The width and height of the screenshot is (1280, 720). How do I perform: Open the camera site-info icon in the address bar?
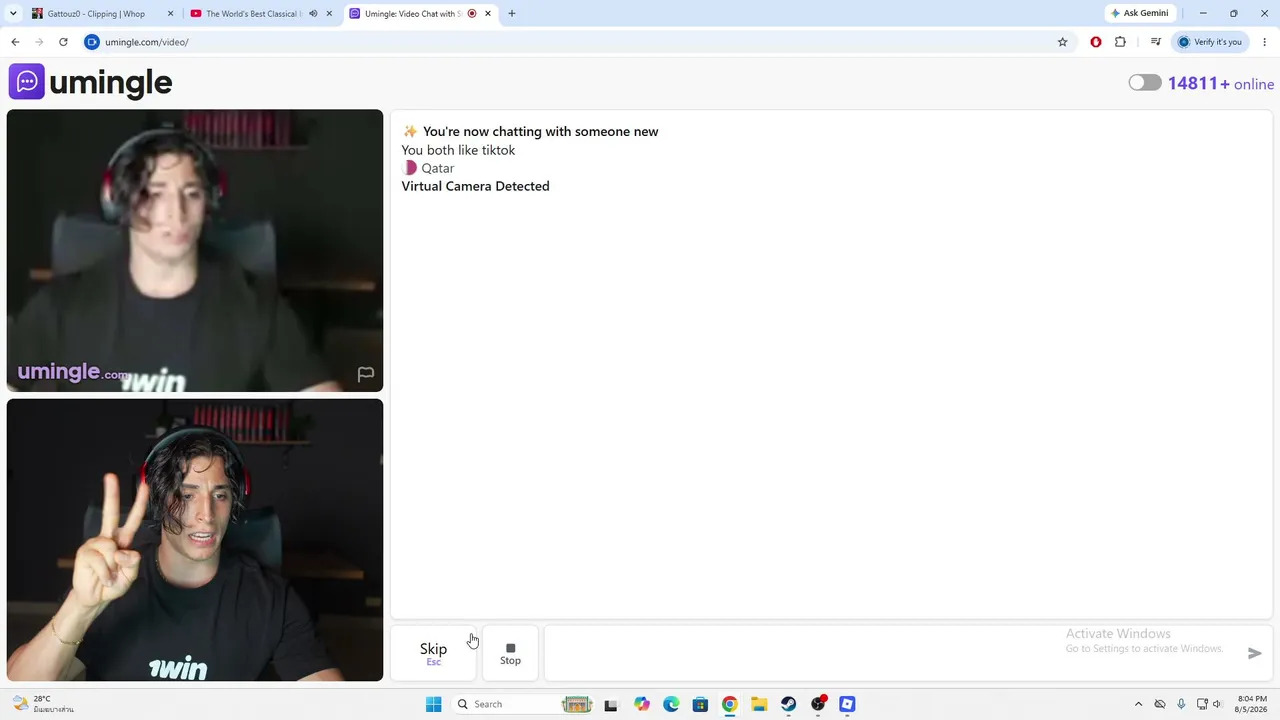[92, 42]
